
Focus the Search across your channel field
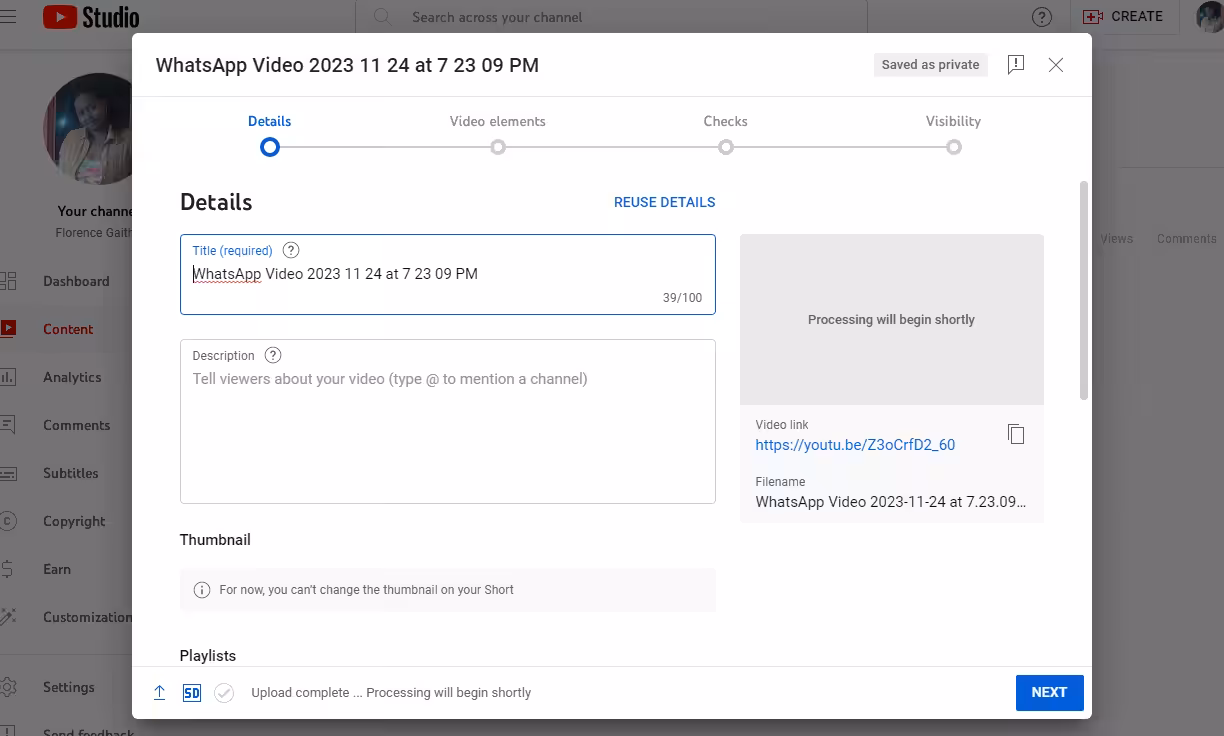(610, 17)
